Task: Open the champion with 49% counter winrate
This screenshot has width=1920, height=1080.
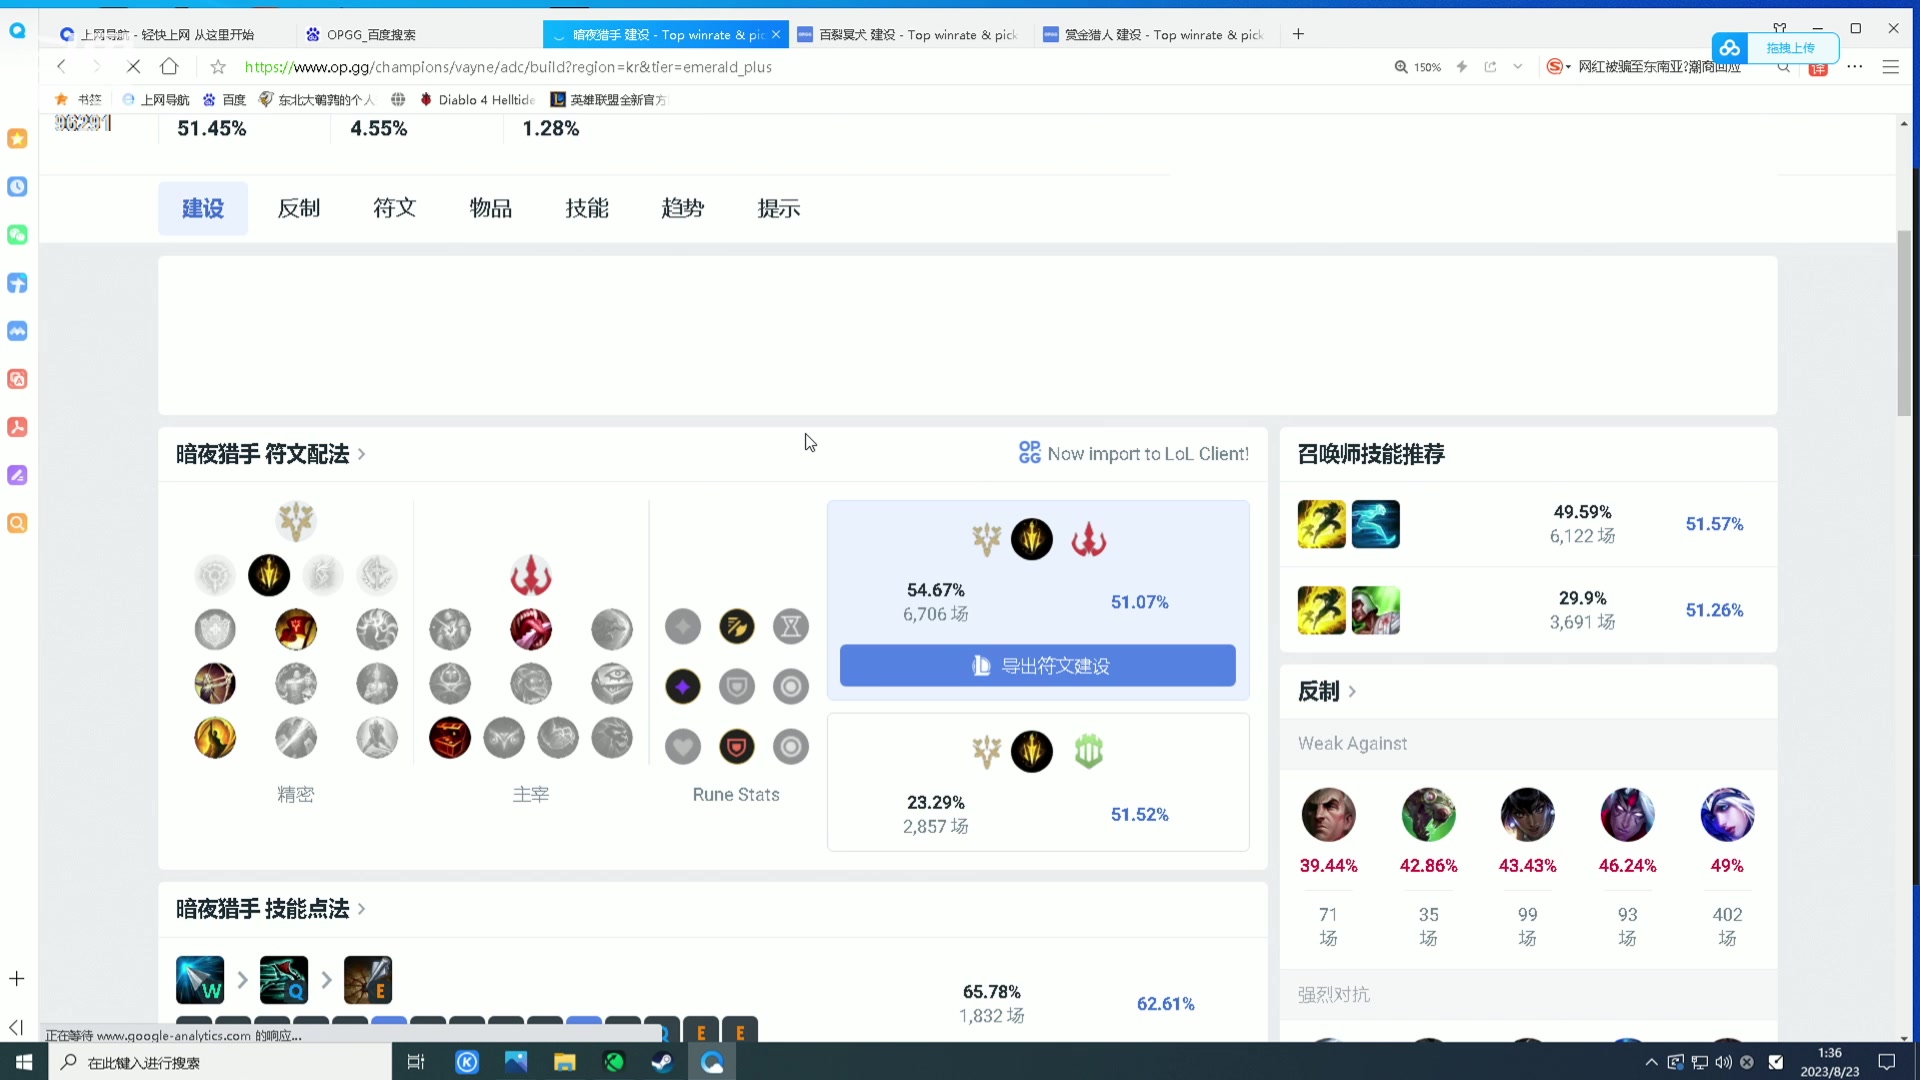Action: tap(1727, 814)
